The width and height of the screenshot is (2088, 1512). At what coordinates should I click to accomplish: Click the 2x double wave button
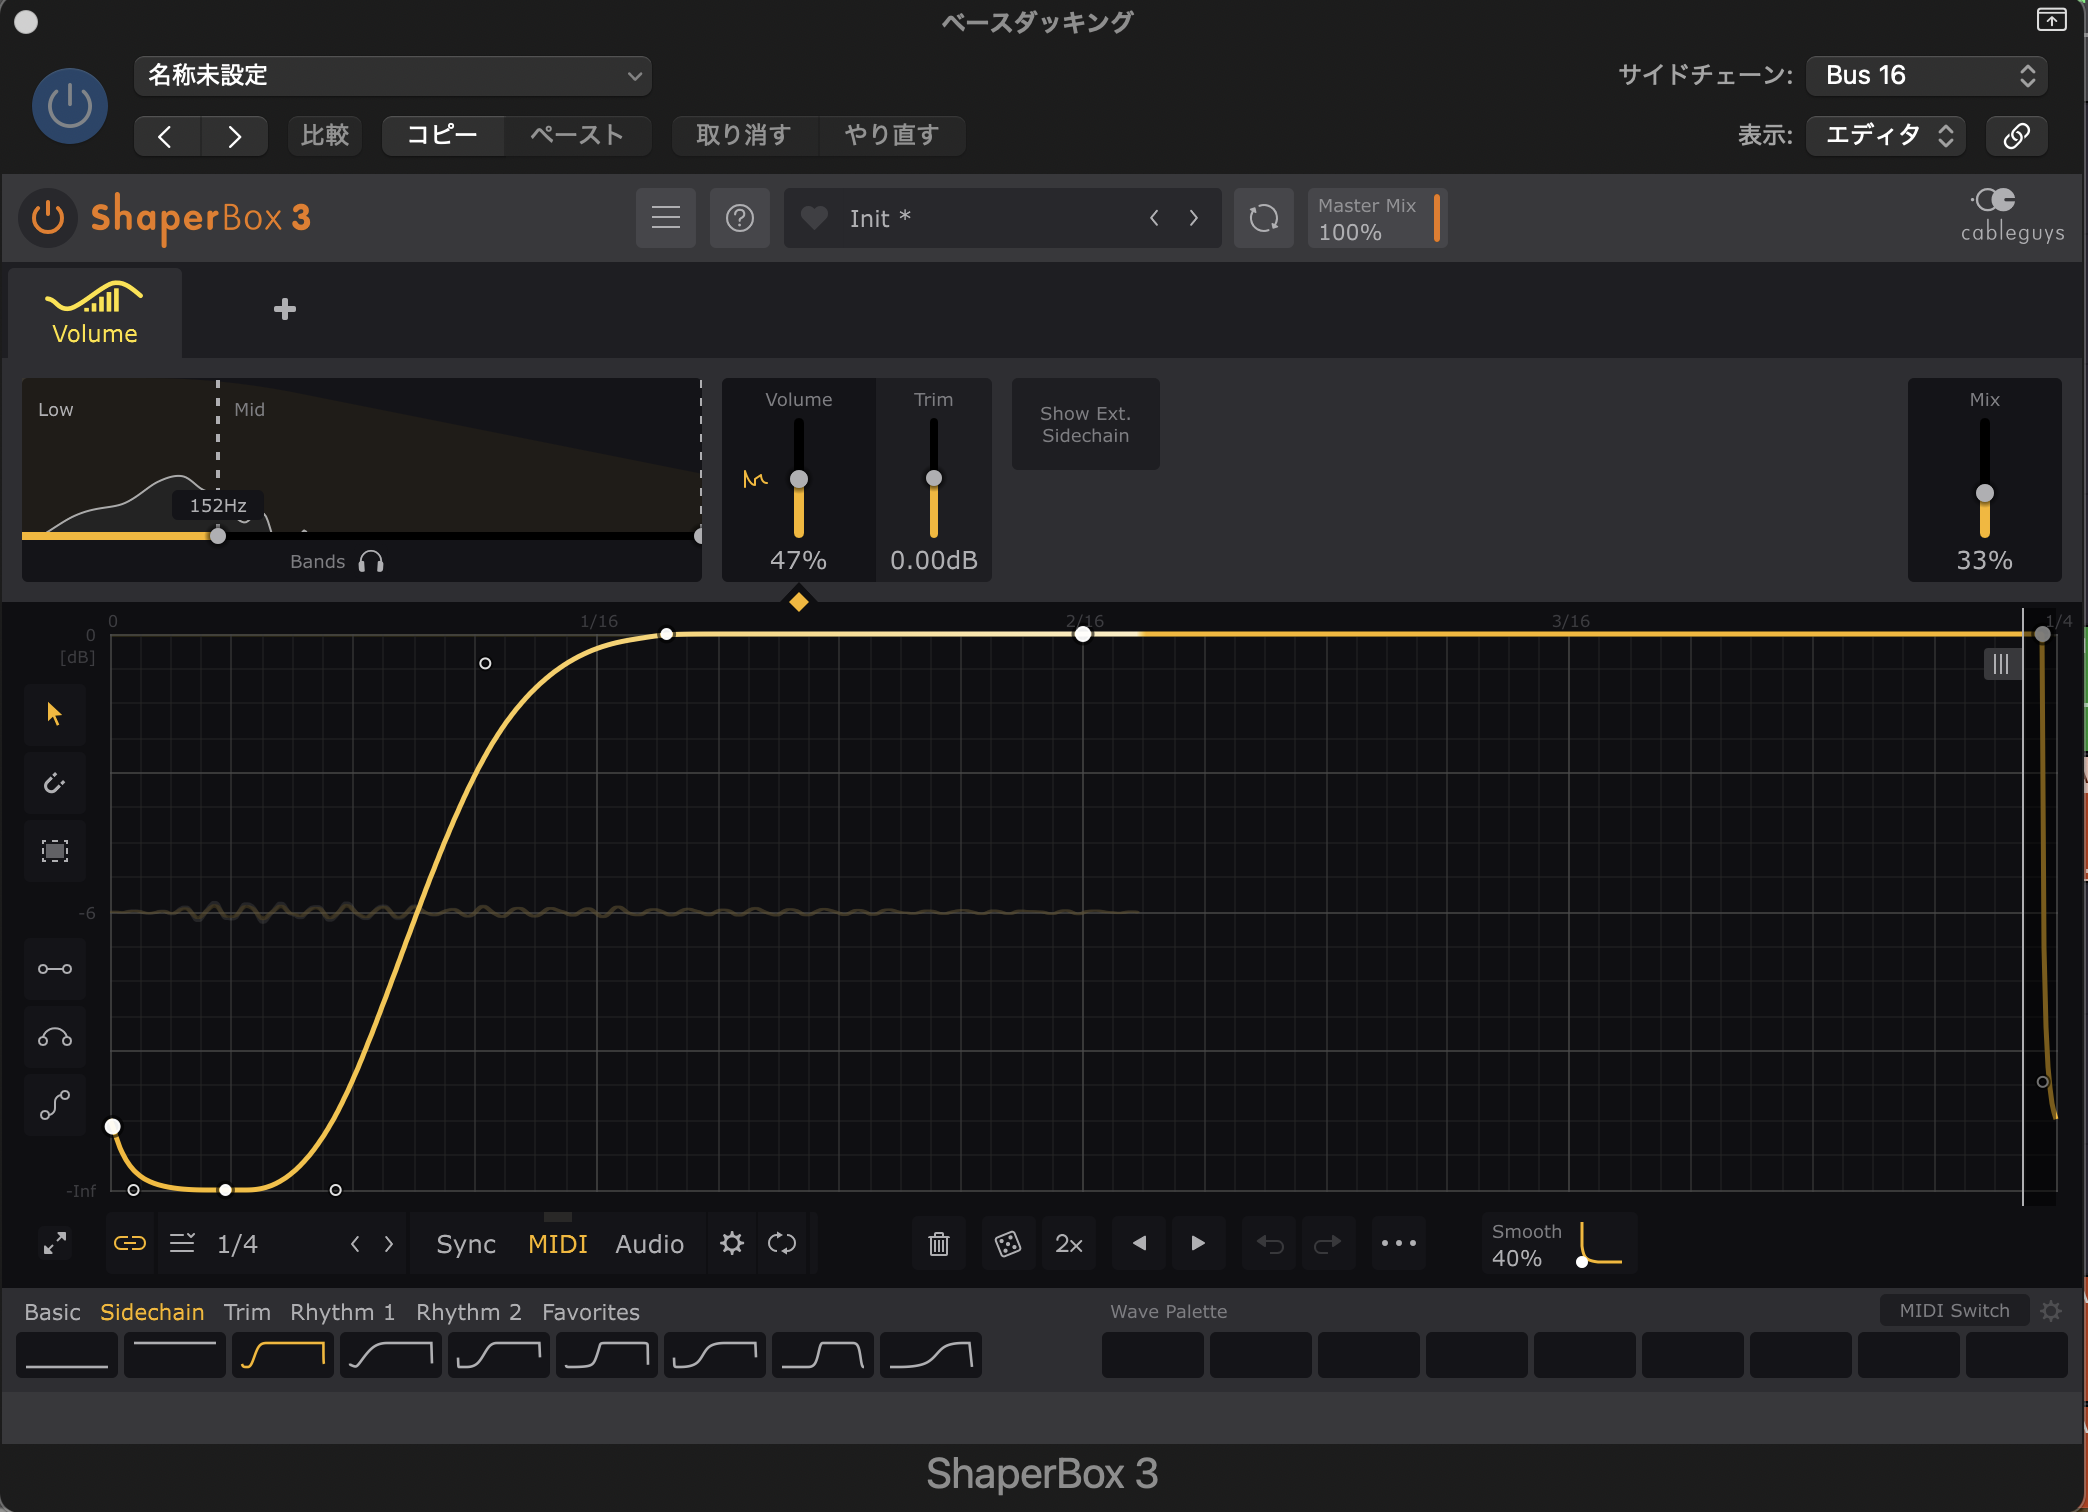point(1069,1244)
